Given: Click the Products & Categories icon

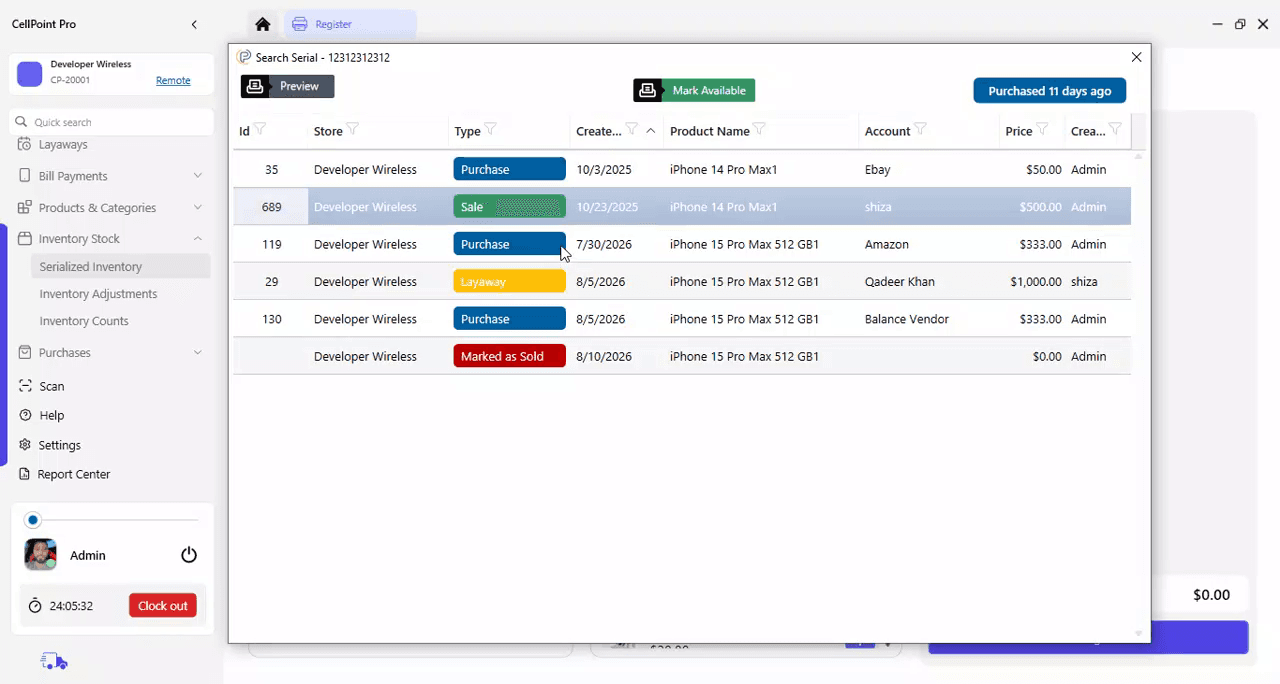Looking at the screenshot, I should pyautogui.click(x=25, y=208).
